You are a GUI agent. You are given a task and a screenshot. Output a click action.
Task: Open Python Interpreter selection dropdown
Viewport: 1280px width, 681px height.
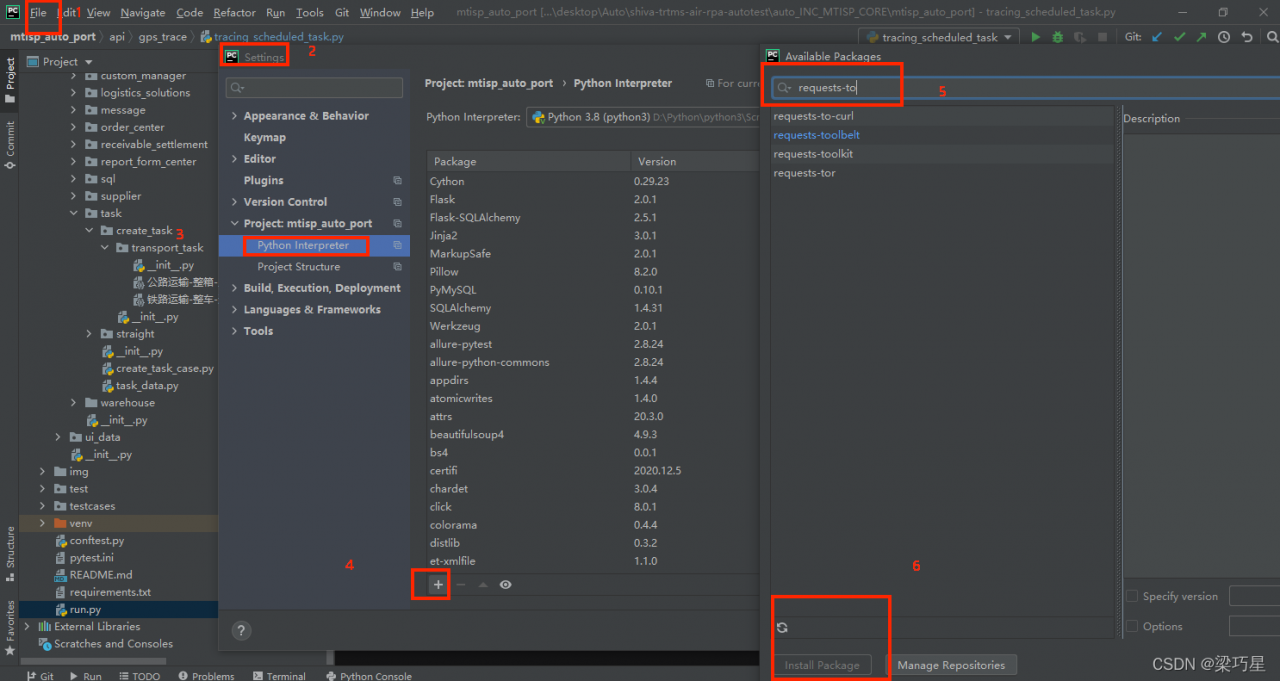(x=643, y=117)
